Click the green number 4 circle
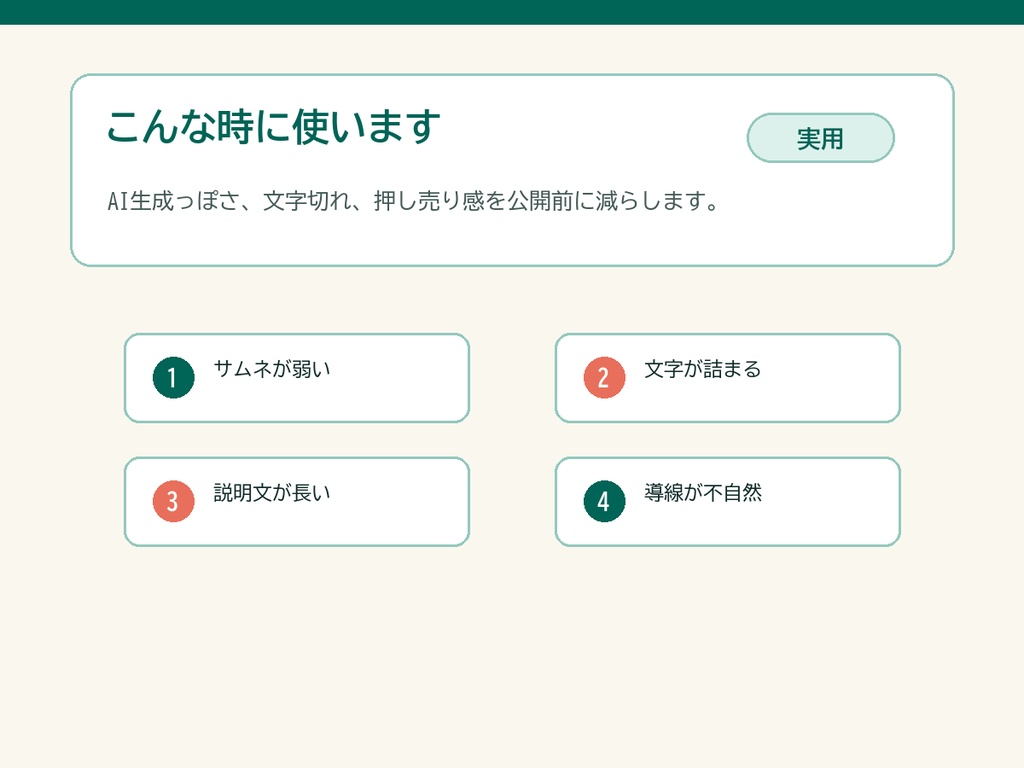Viewport: 1024px width, 768px height. [604, 501]
